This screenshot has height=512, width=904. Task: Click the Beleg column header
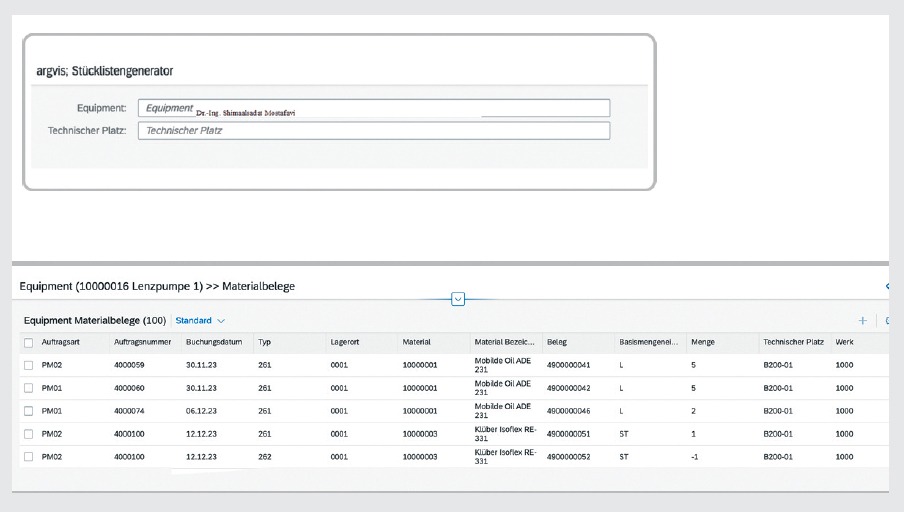pyautogui.click(x=557, y=343)
